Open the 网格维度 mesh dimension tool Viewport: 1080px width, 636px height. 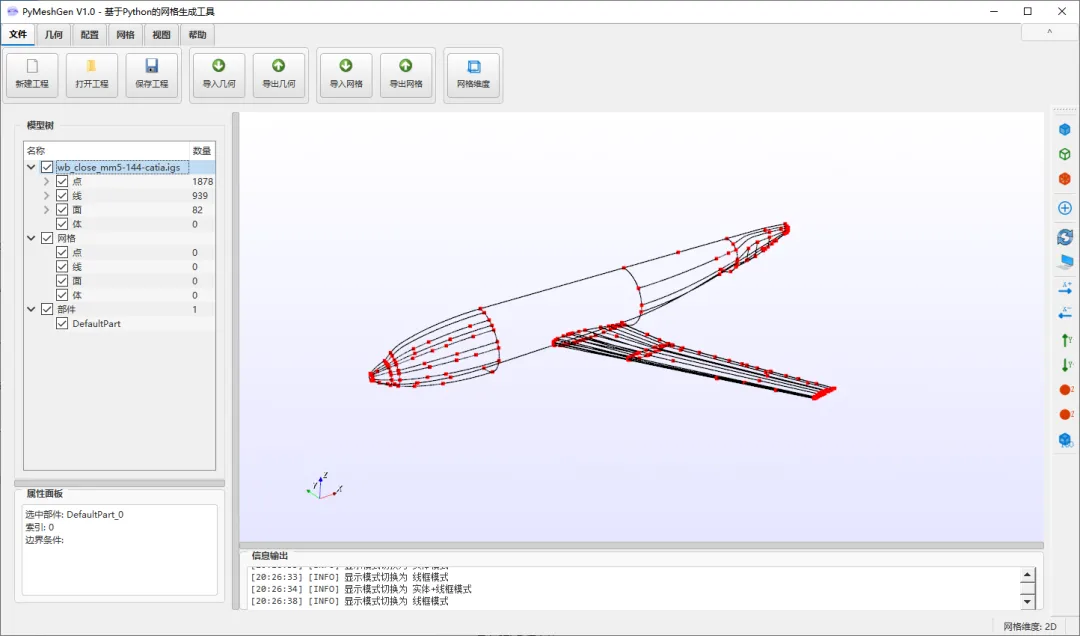pyautogui.click(x=473, y=74)
